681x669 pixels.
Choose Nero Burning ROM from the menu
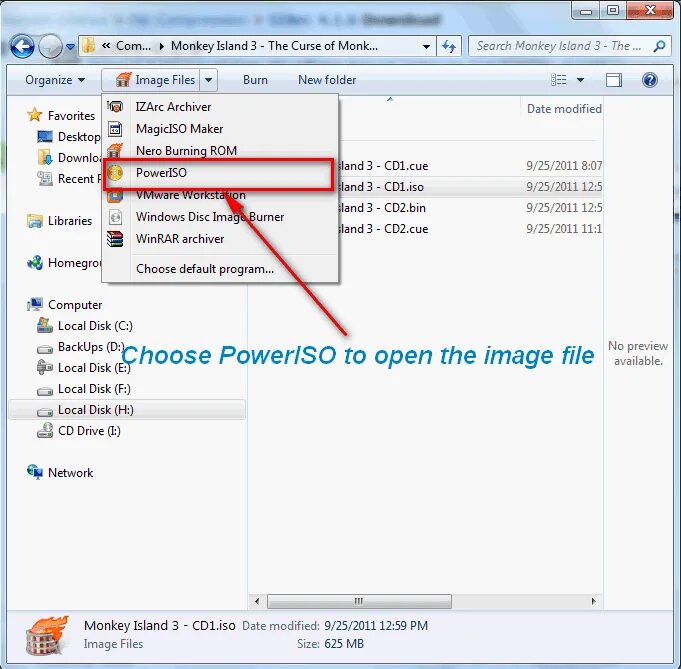point(220,151)
